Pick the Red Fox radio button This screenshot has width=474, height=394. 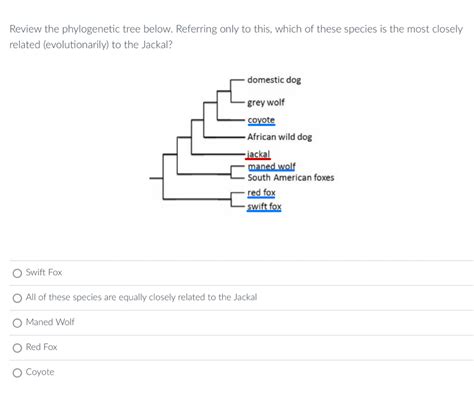pyautogui.click(x=17, y=348)
